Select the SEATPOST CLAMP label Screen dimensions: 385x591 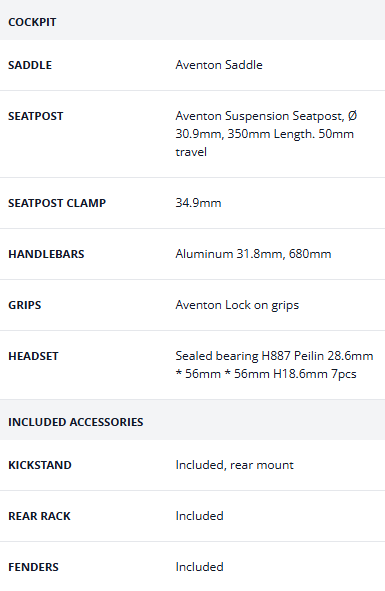[57, 203]
